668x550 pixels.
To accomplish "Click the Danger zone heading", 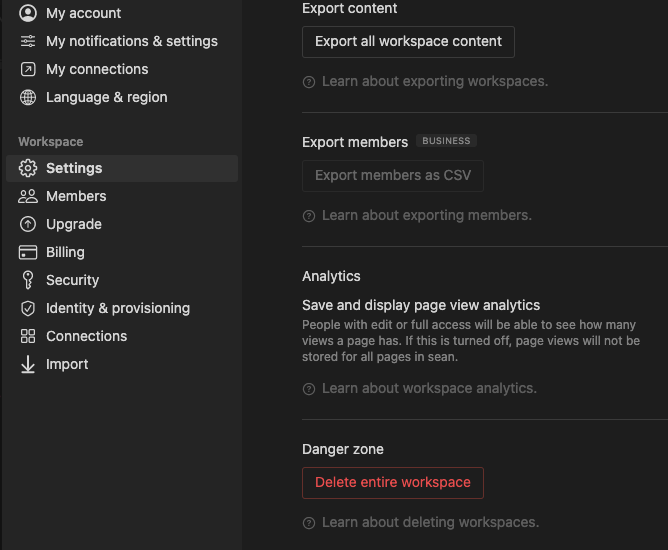I will click(x=343, y=449).
